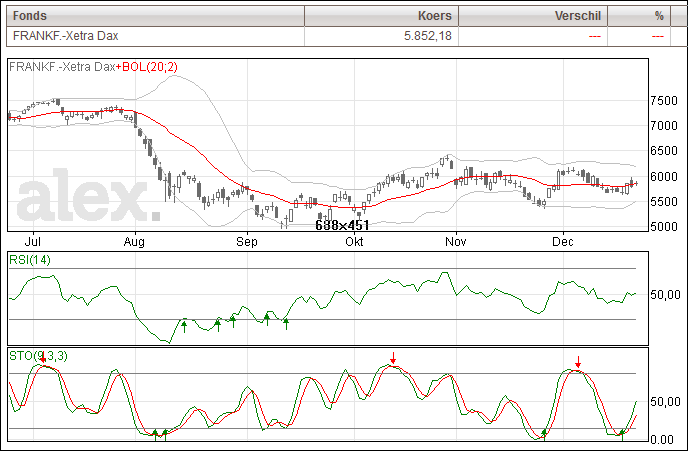Click the Okt month axis label
This screenshot has width=688, height=451.
(x=354, y=242)
